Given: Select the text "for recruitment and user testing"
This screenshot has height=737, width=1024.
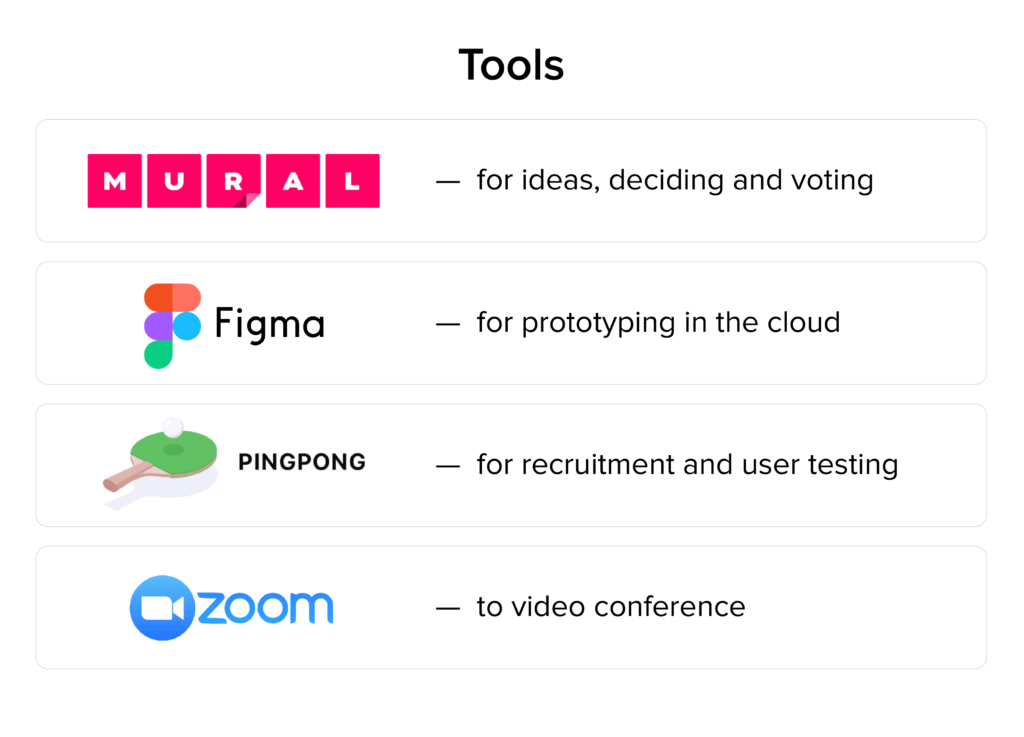Looking at the screenshot, I should click(687, 465).
